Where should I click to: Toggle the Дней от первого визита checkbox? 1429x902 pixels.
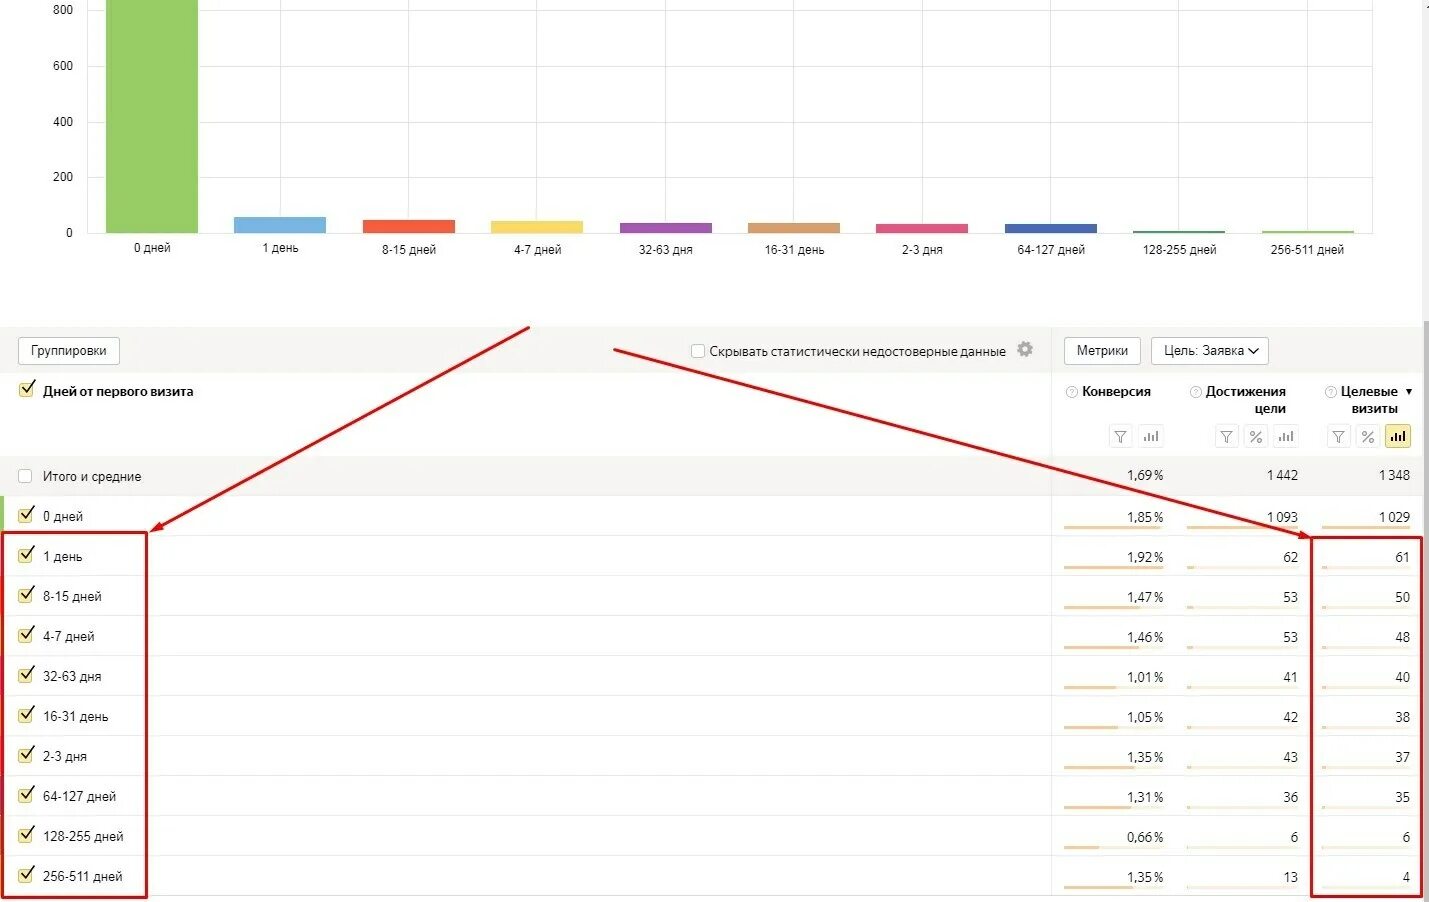tap(27, 390)
